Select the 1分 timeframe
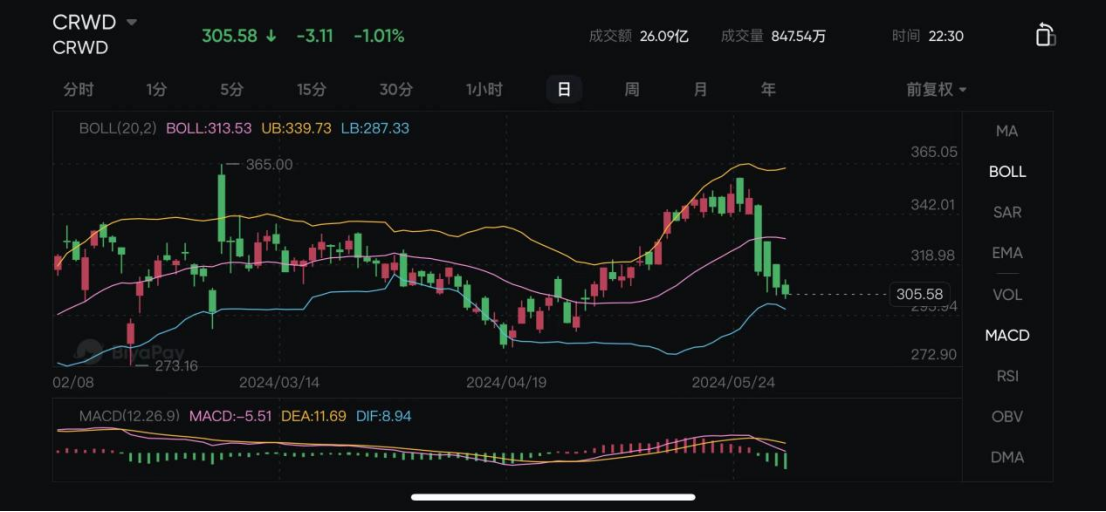Screen dimensions: 1106x512 click(157, 90)
